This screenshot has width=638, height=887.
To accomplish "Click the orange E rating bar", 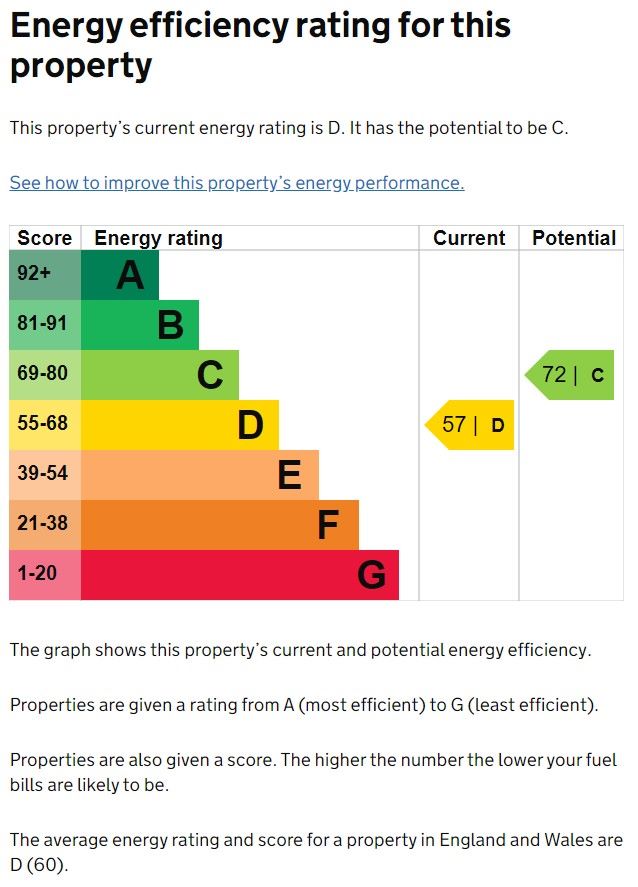I will point(199,475).
